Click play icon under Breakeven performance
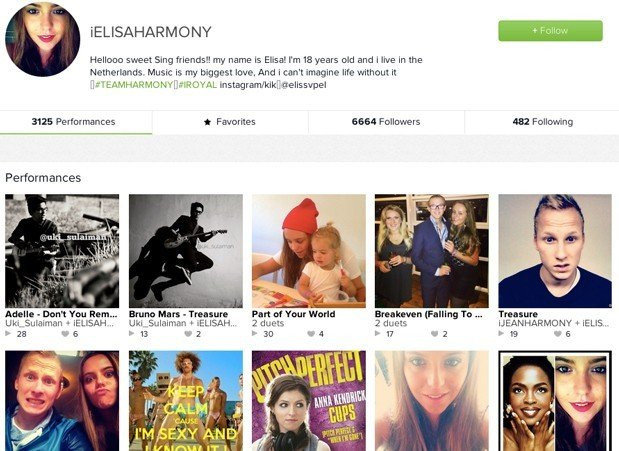This screenshot has height=451, width=619. tap(378, 334)
